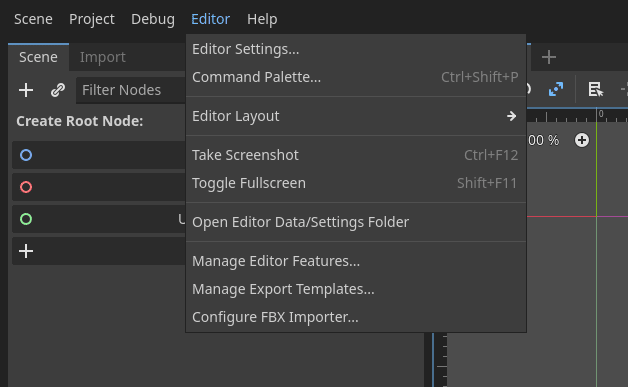Click the add new node plus icon
Viewport: 628px width, 387px height.
pos(26,90)
